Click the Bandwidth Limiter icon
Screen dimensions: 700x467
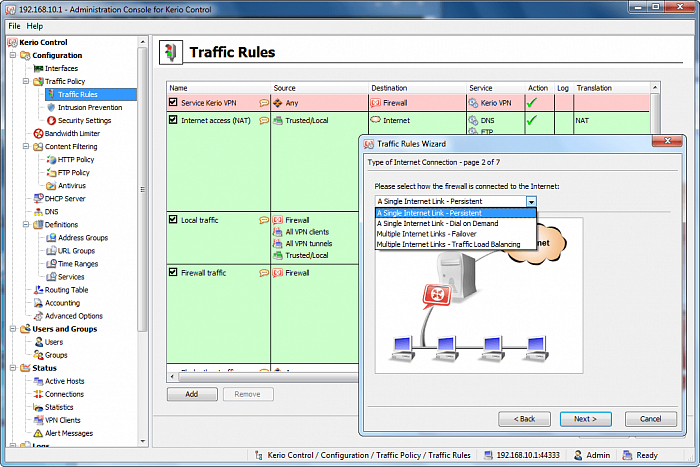coord(38,133)
